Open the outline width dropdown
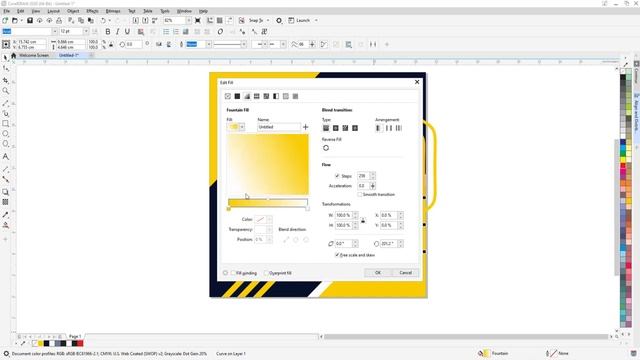This screenshot has height=360, width=640. click(x=208, y=44)
